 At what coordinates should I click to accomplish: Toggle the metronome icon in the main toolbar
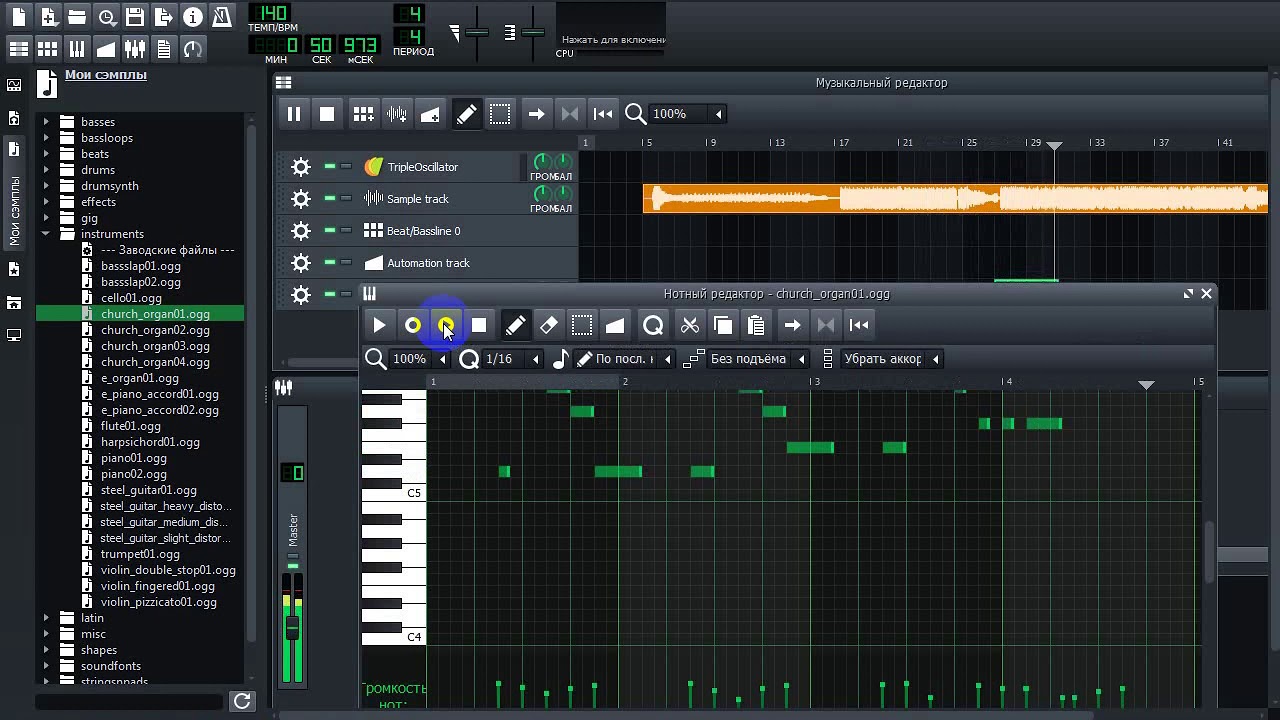click(222, 17)
